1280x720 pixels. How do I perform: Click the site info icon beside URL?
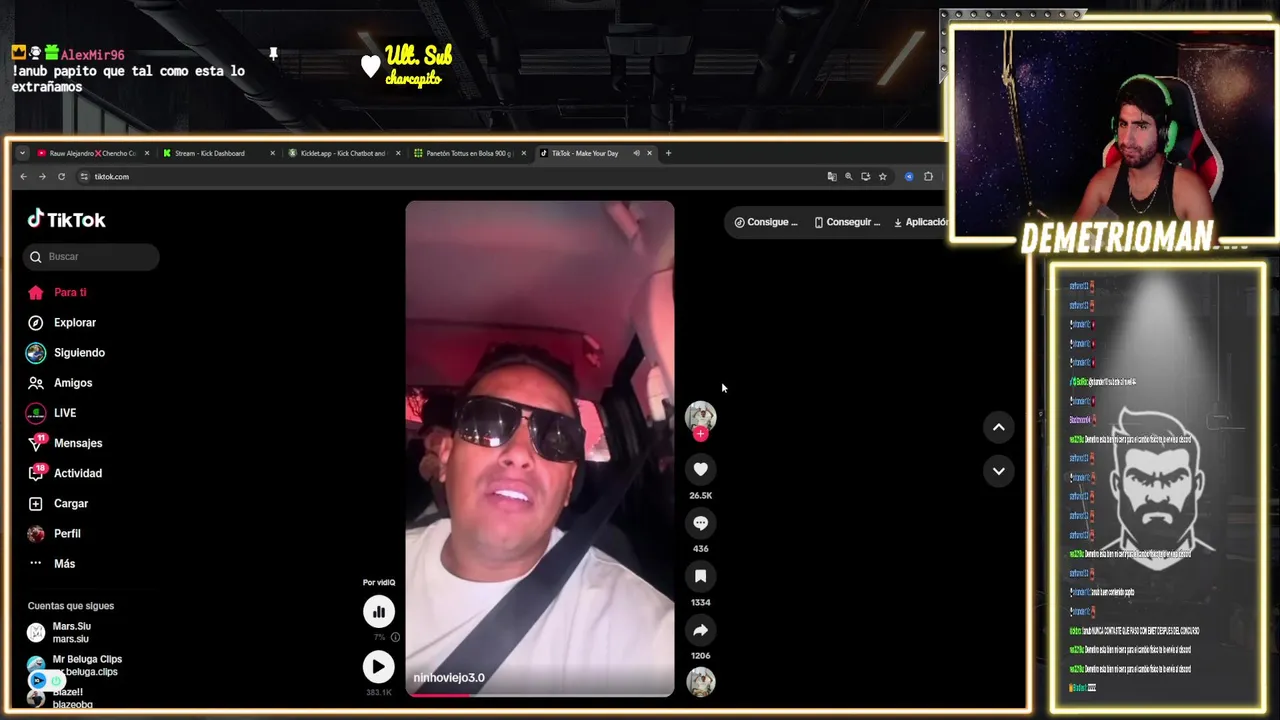click(x=84, y=176)
